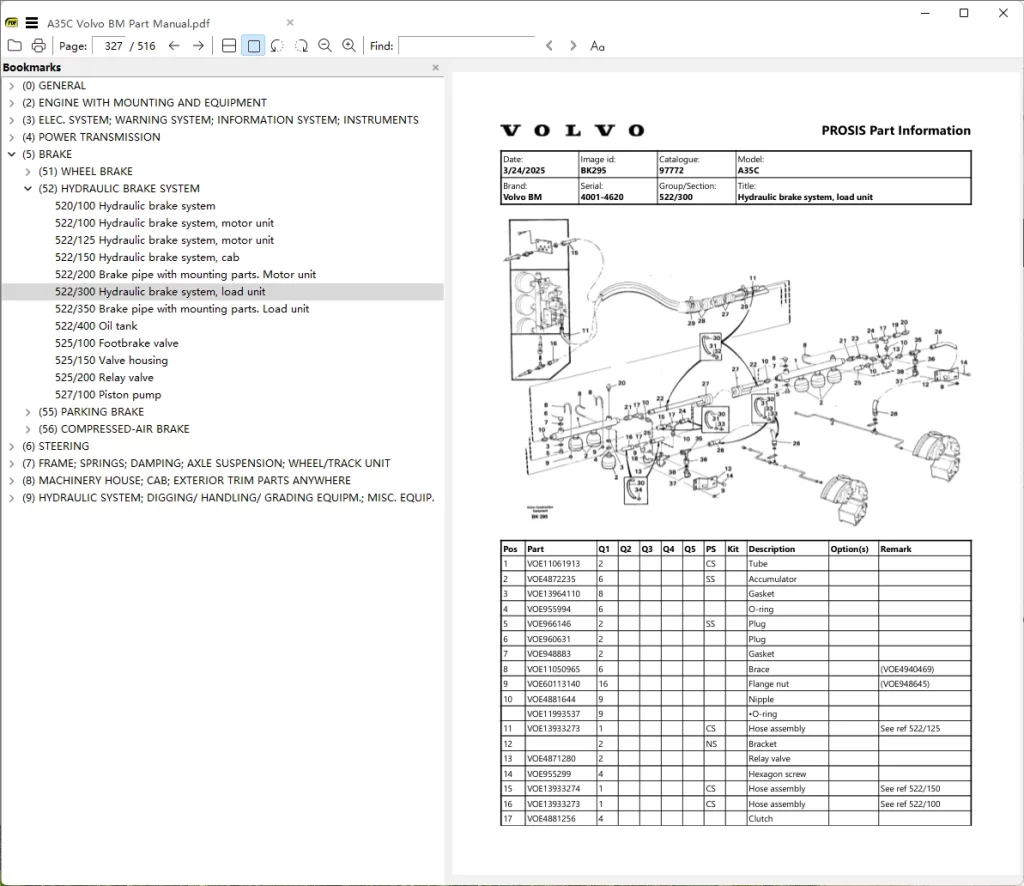1024x886 pixels.
Task: Click the 'See ref 522/150' remark
Action: pos(910,789)
